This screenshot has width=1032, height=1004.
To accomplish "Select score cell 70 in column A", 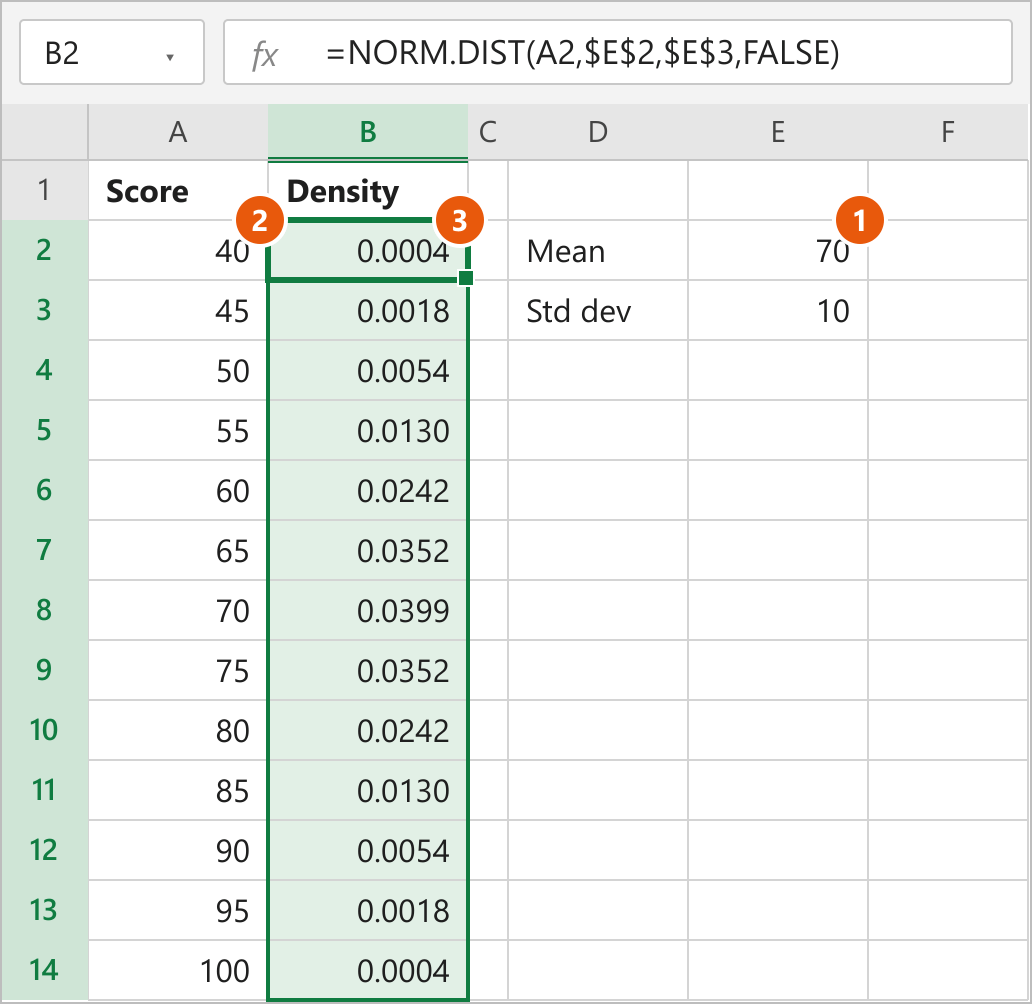I will click(178, 610).
